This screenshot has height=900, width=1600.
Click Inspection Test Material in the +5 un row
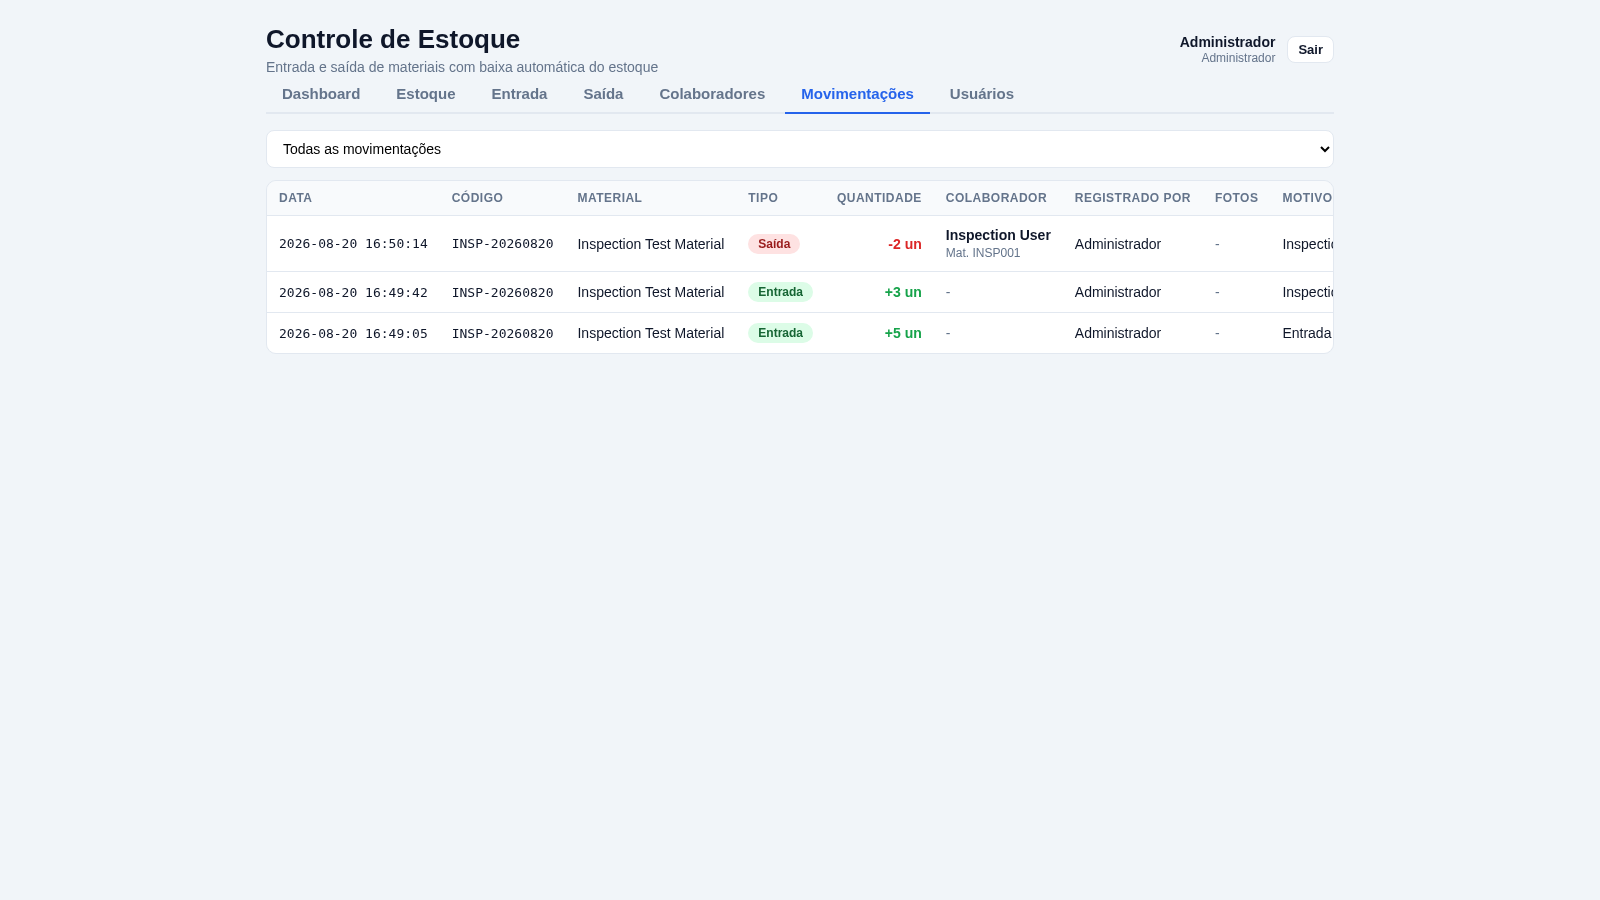click(650, 333)
